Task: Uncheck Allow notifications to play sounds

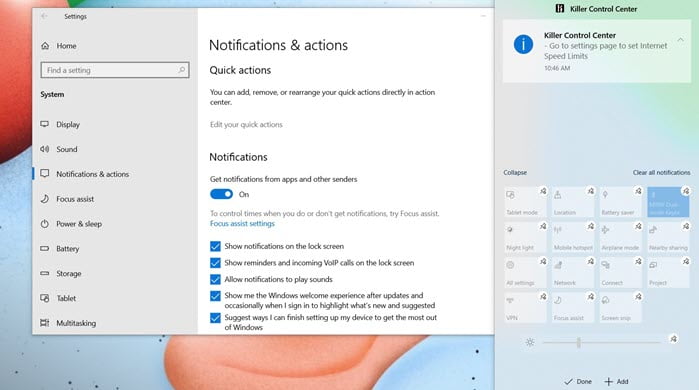Action: pyautogui.click(x=215, y=279)
